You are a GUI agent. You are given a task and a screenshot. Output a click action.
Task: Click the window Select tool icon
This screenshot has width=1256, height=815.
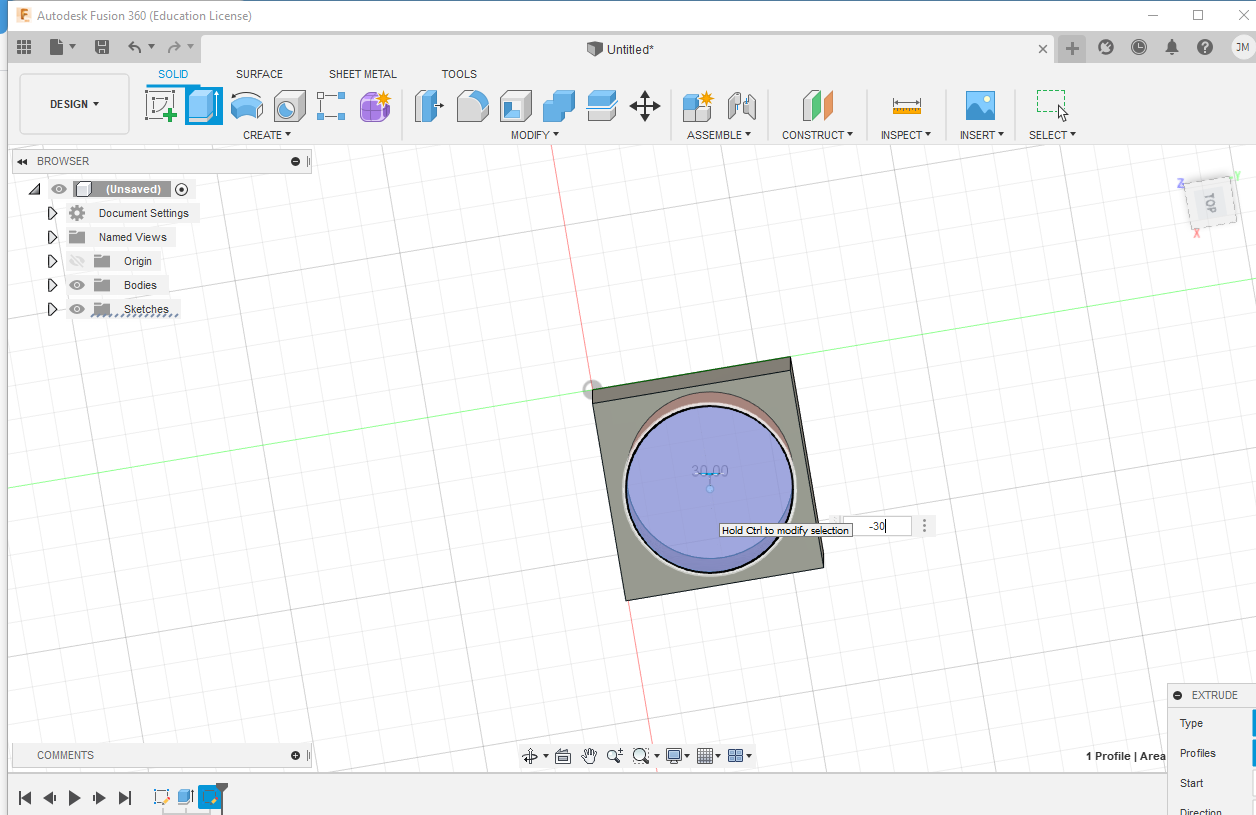coord(1052,105)
